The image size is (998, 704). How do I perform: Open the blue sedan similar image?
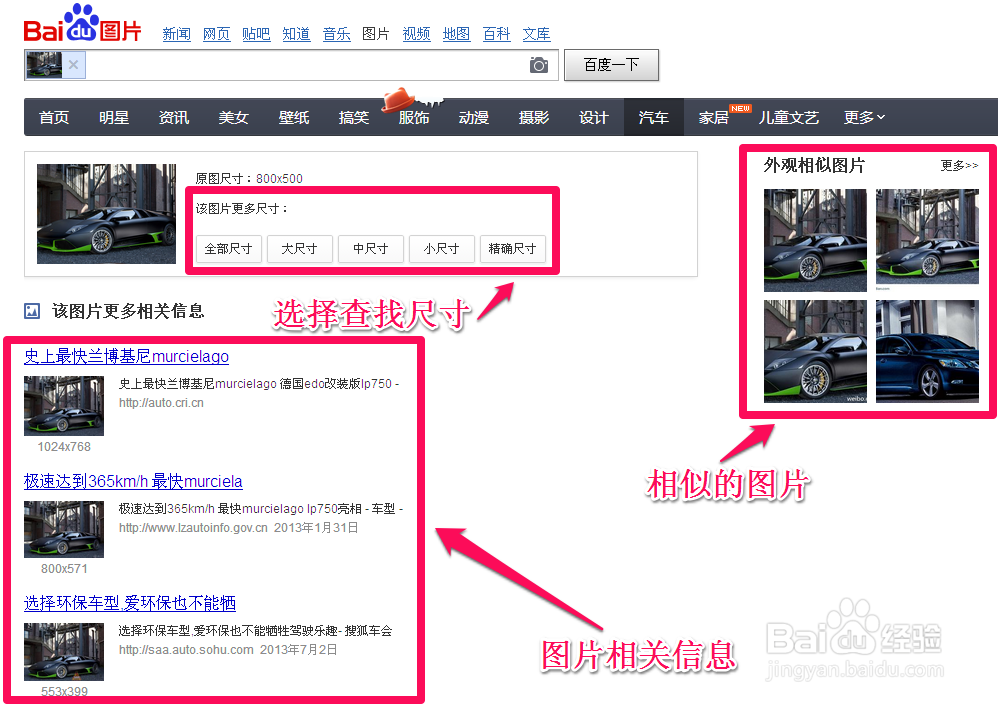pyautogui.click(x=927, y=351)
